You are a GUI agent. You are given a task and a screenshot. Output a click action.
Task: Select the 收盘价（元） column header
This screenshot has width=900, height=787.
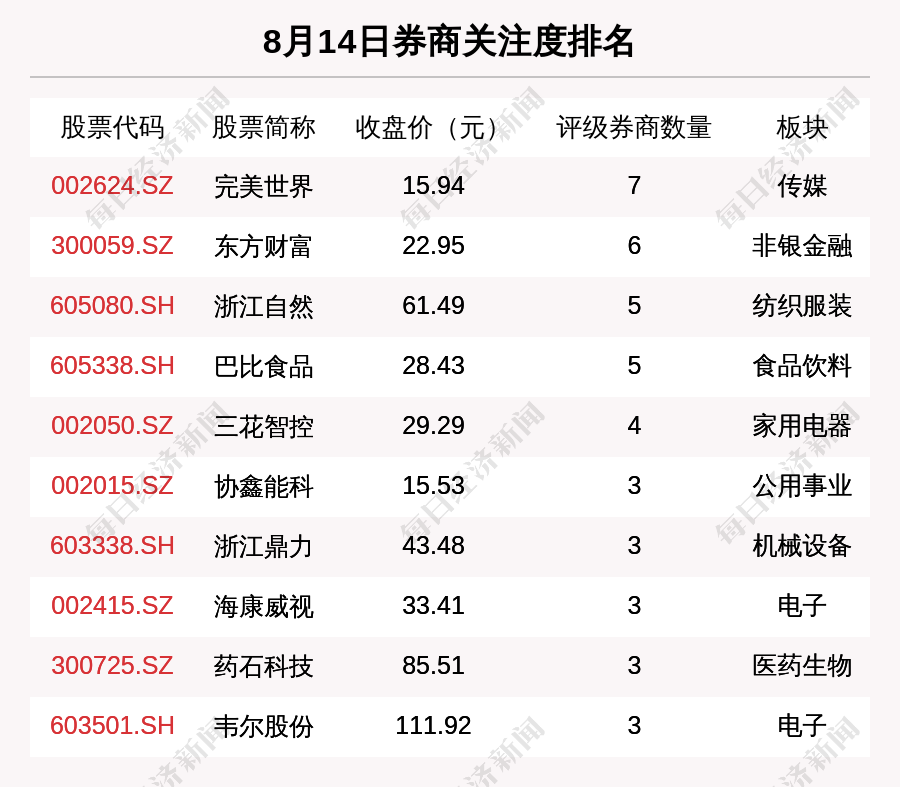427,127
